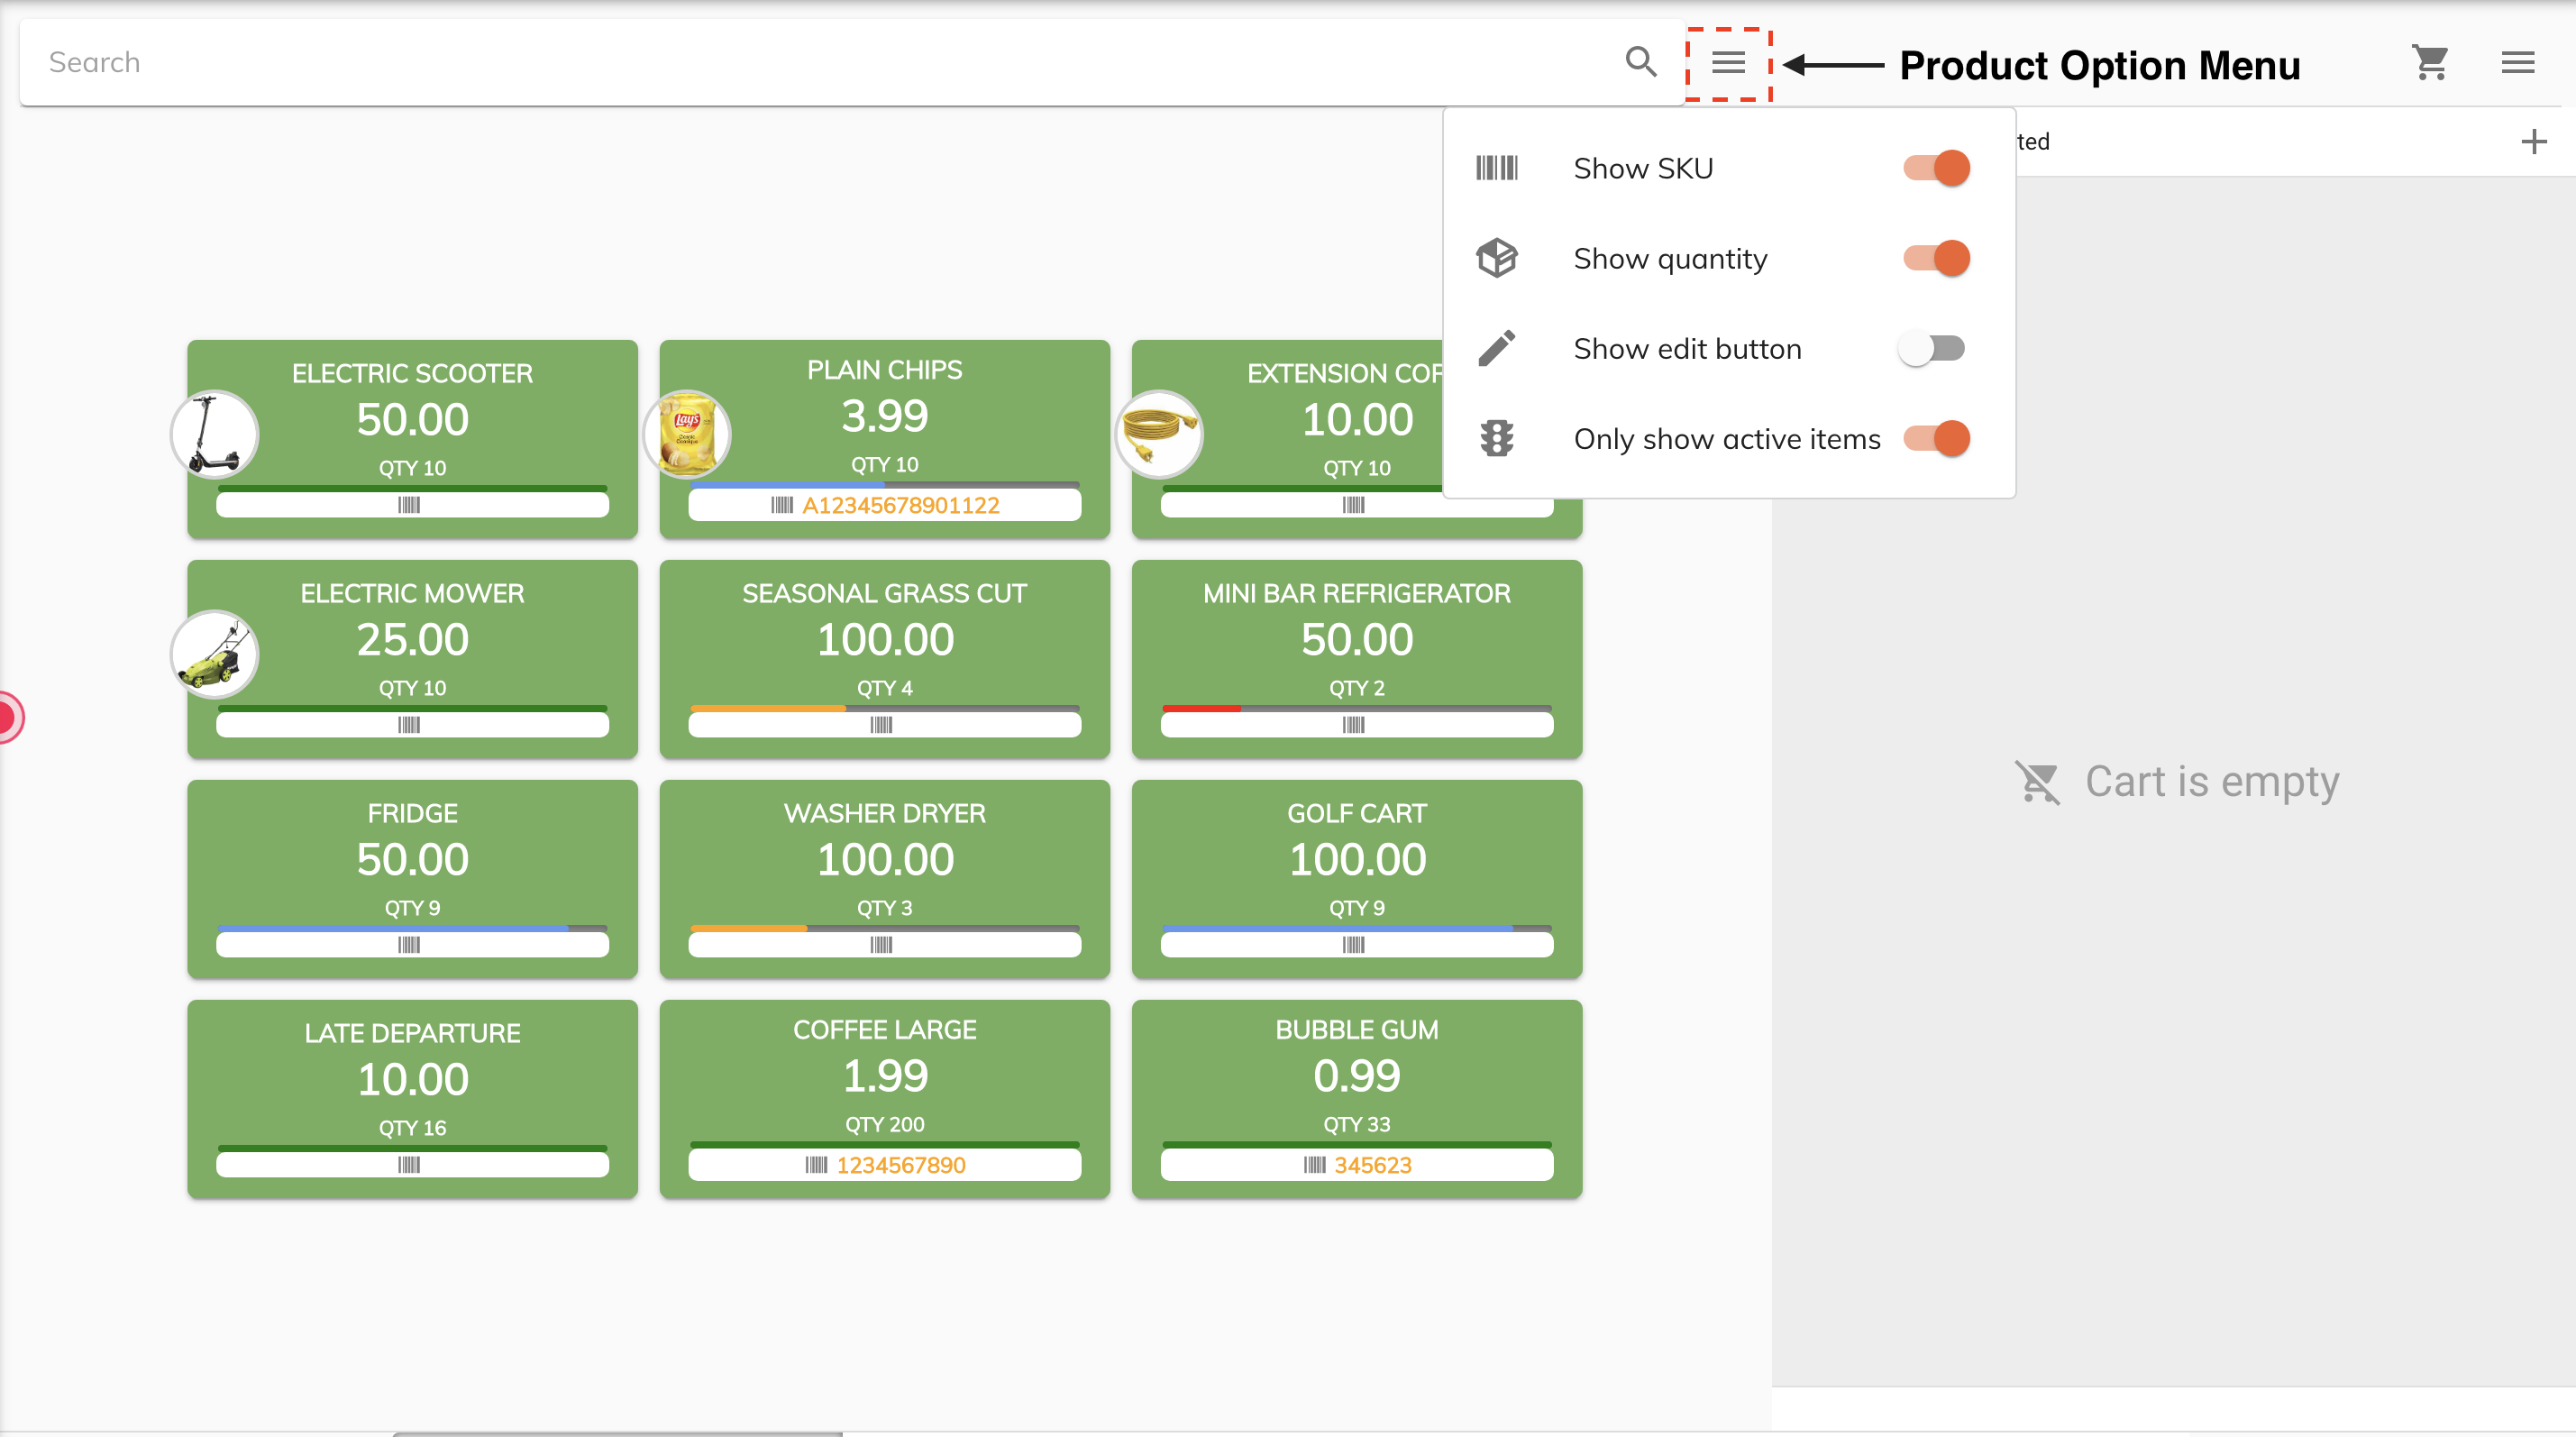Image resolution: width=2576 pixels, height=1437 pixels.
Task: Click the Bubble Gum product tile
Action: (x=1356, y=1095)
